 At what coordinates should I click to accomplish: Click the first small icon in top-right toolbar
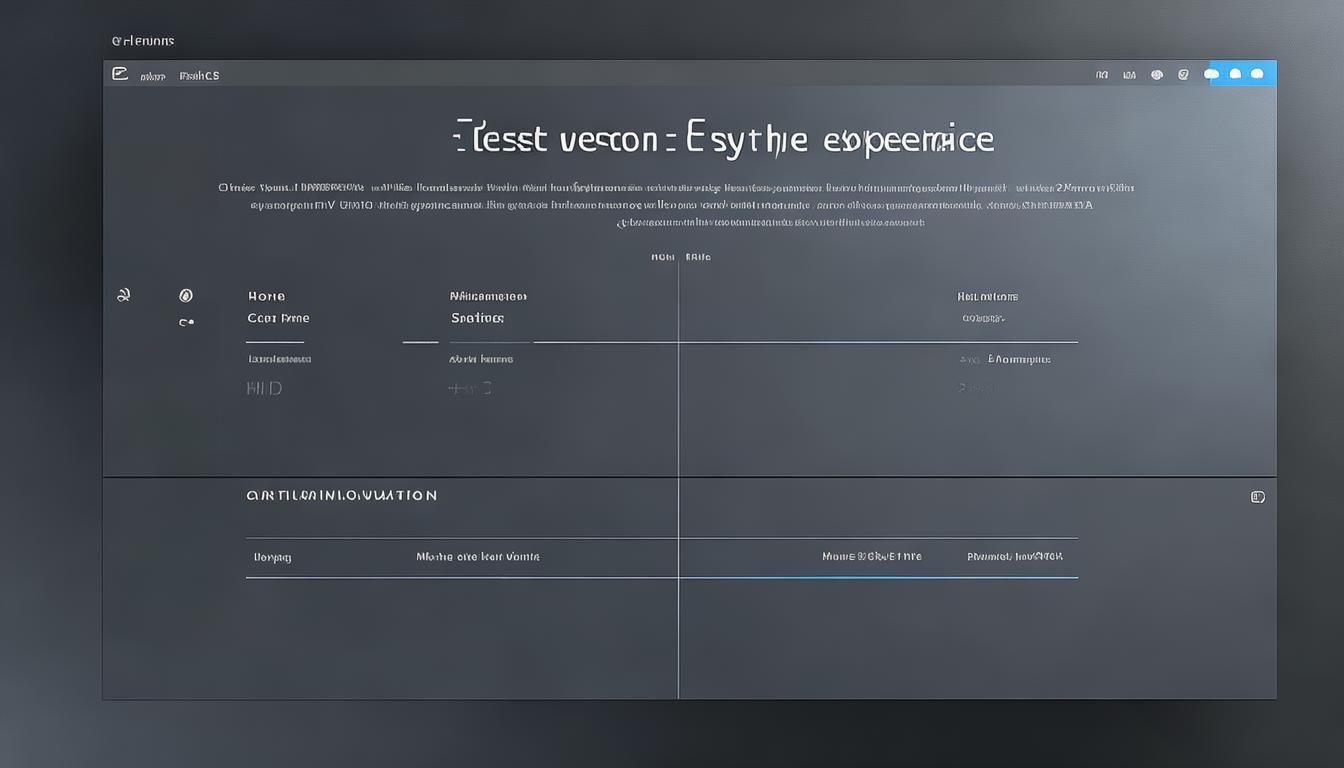click(1102, 74)
